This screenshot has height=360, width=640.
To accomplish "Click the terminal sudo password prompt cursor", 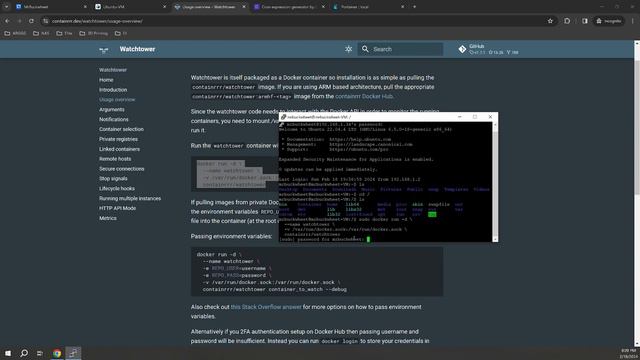I will click(x=368, y=239).
